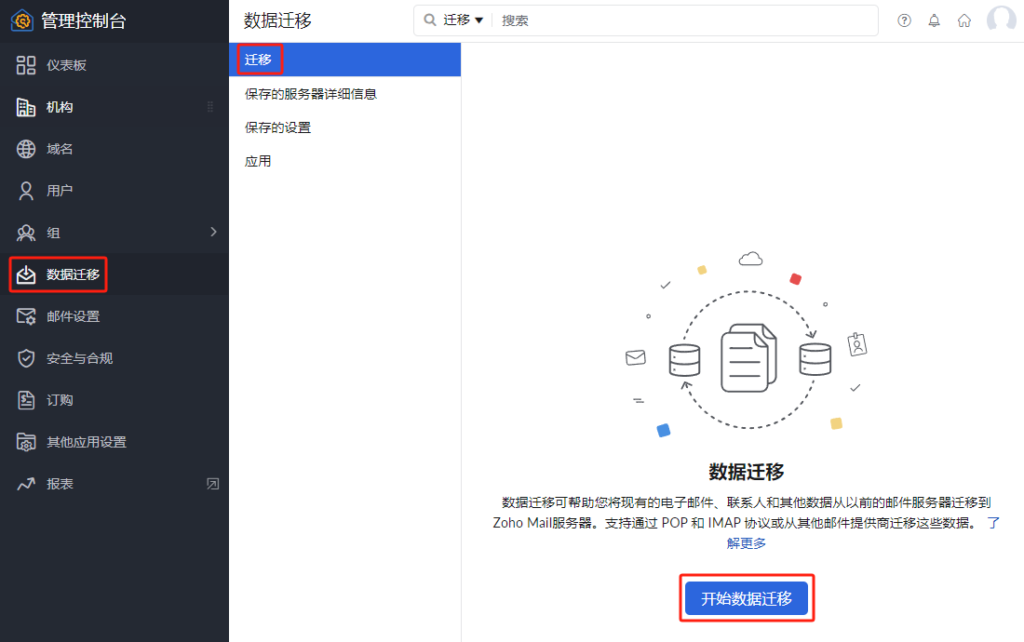Click the 域名 globe icon
This screenshot has height=642, width=1024.
pos(27,149)
